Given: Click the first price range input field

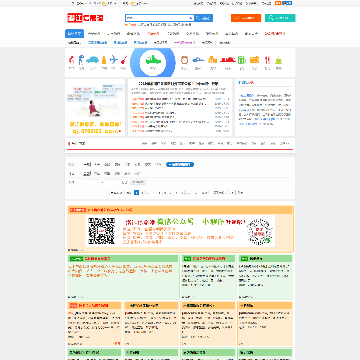Looking at the screenshot, I should pyautogui.click(x=92, y=182).
